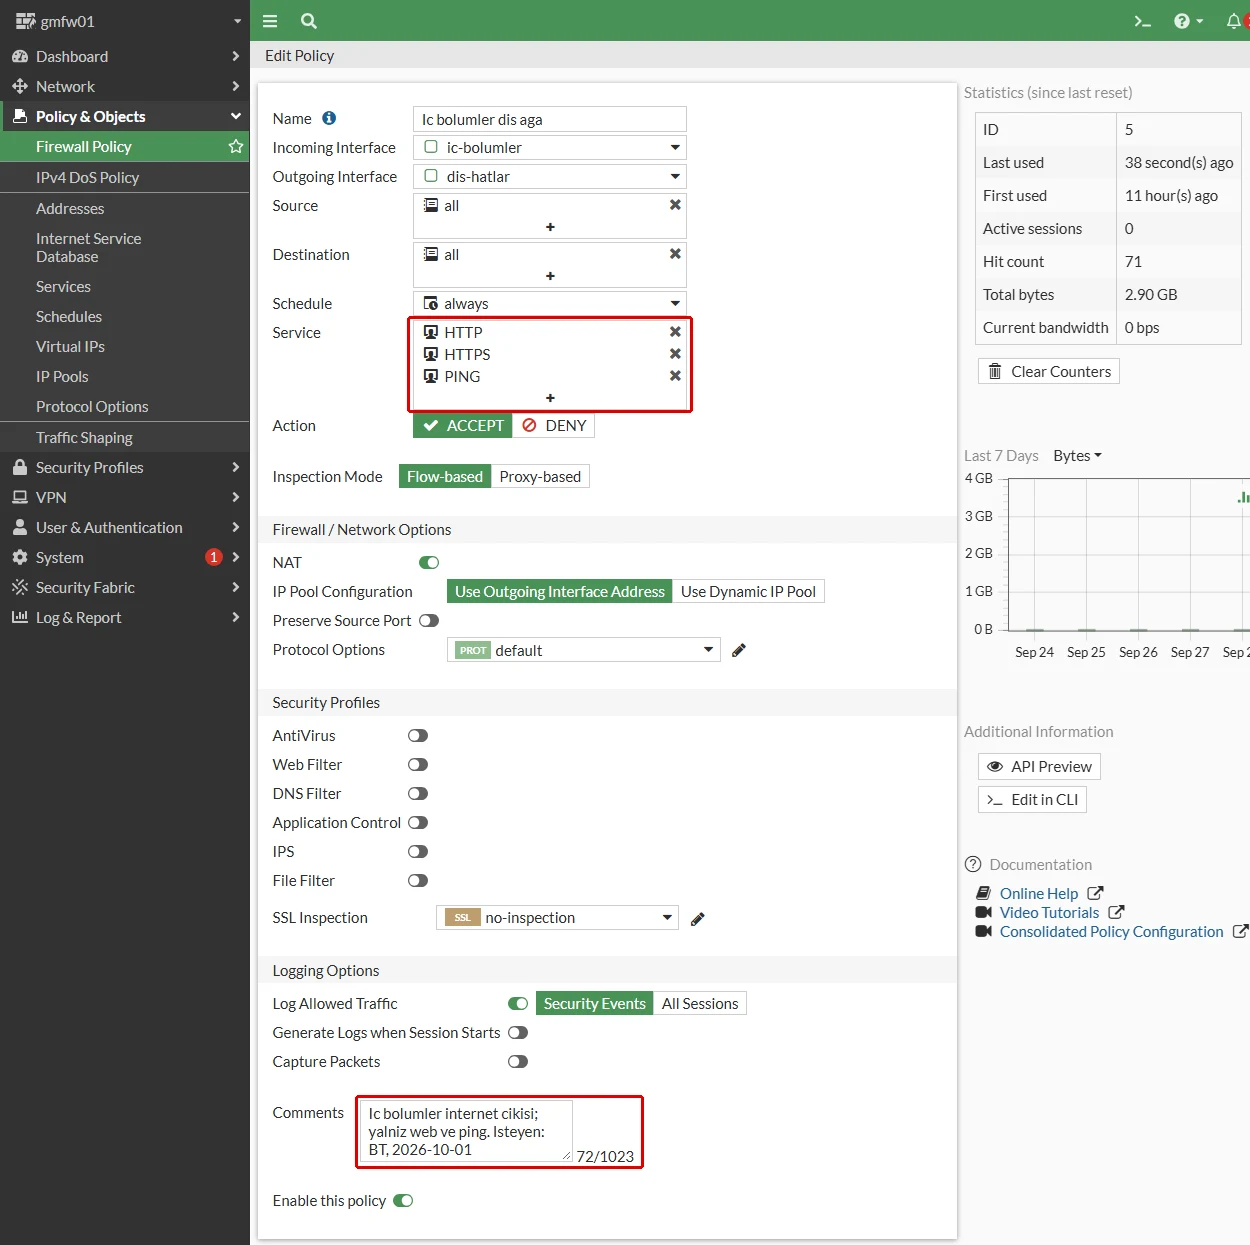Image resolution: width=1250 pixels, height=1245 pixels.
Task: Click the Log & Report chart icon
Action: (20, 617)
